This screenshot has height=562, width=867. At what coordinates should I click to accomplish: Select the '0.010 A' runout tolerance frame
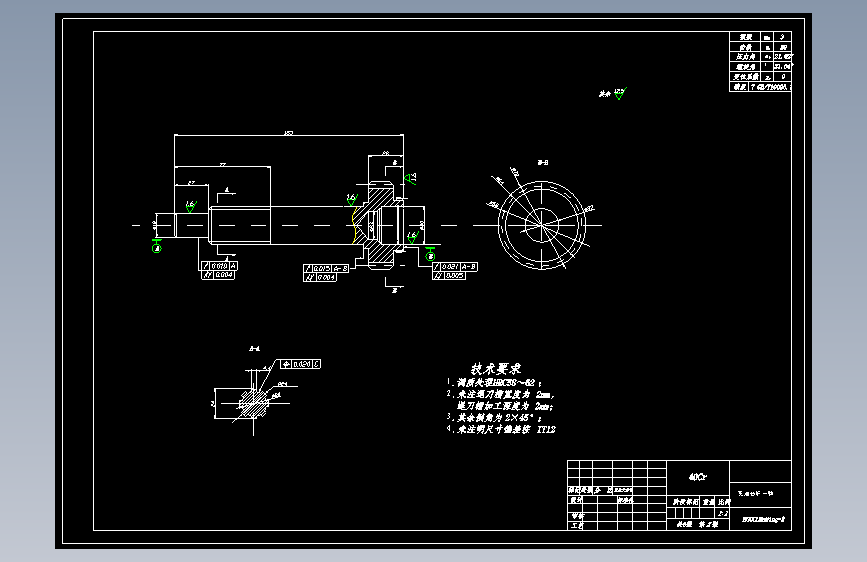coord(220,266)
